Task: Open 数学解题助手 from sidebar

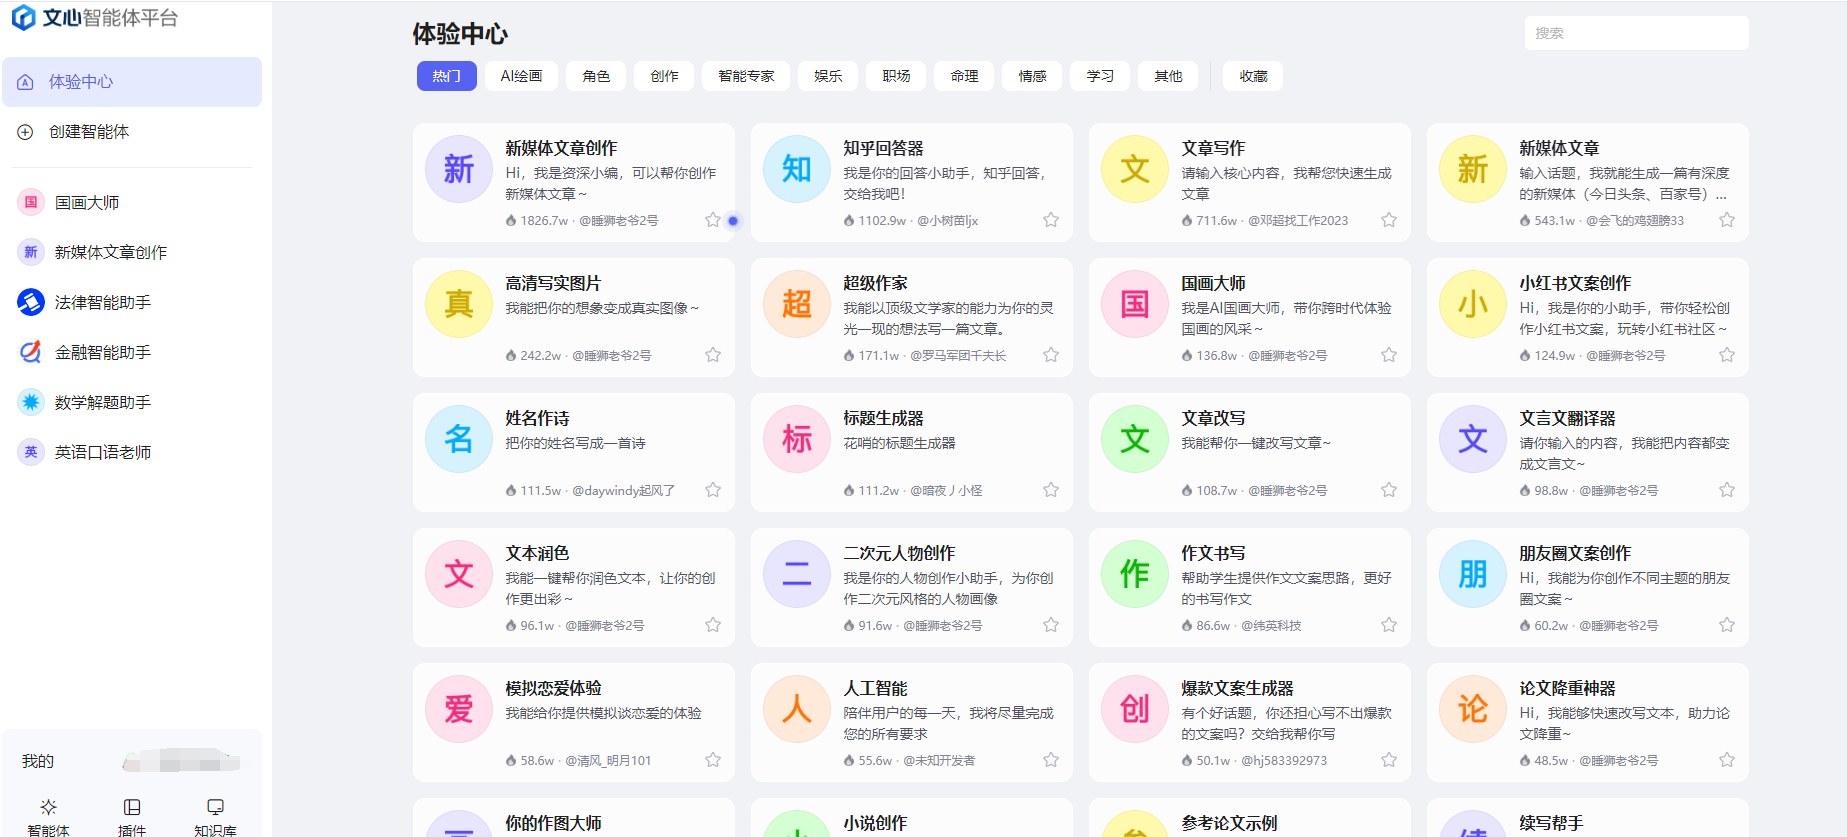Action: click(x=132, y=402)
